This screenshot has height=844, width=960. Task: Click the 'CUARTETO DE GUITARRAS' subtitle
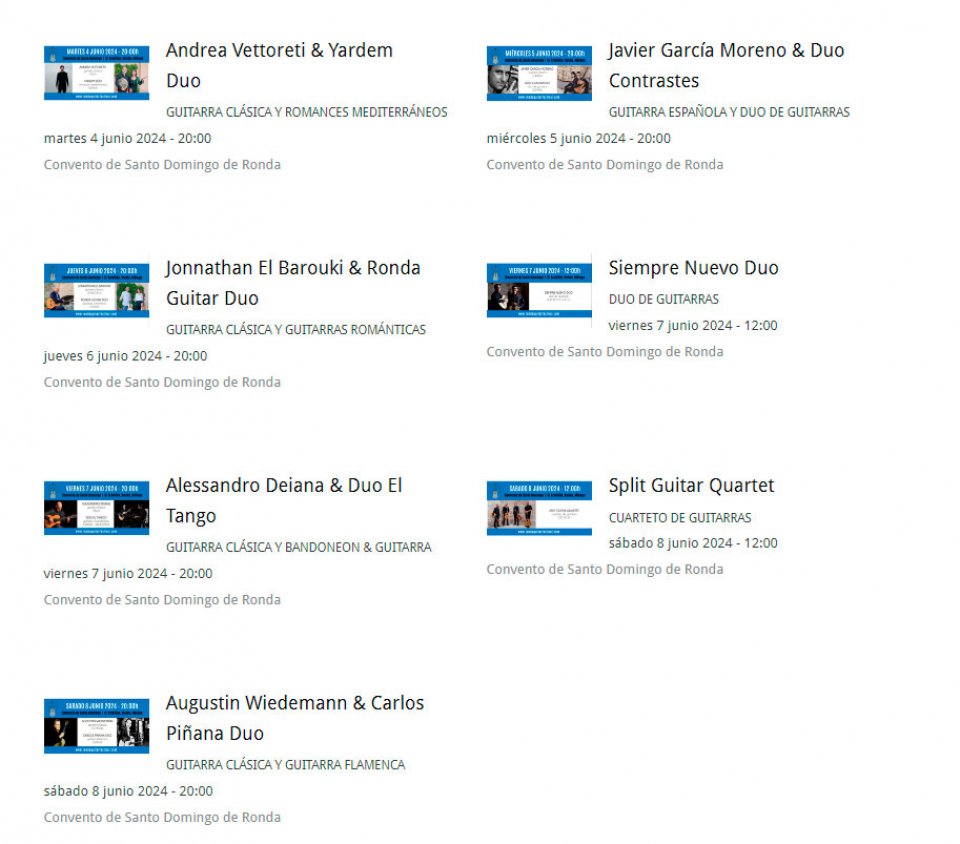pos(680,518)
